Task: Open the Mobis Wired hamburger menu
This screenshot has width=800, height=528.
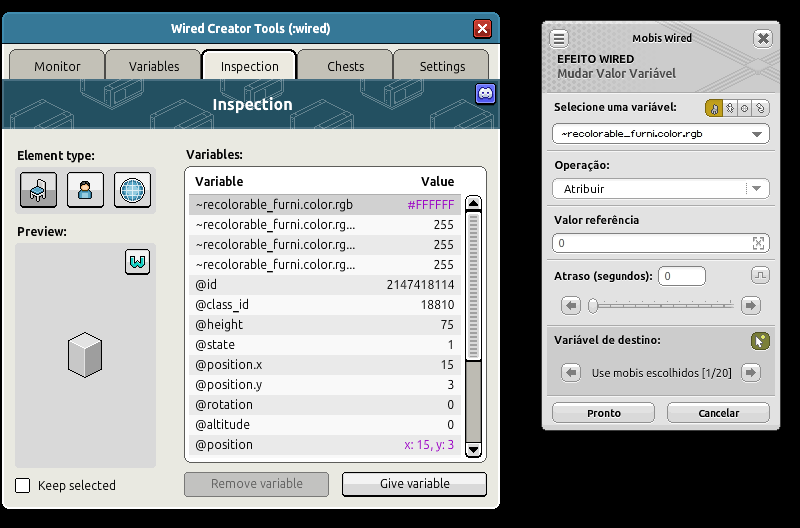Action: pos(559,38)
